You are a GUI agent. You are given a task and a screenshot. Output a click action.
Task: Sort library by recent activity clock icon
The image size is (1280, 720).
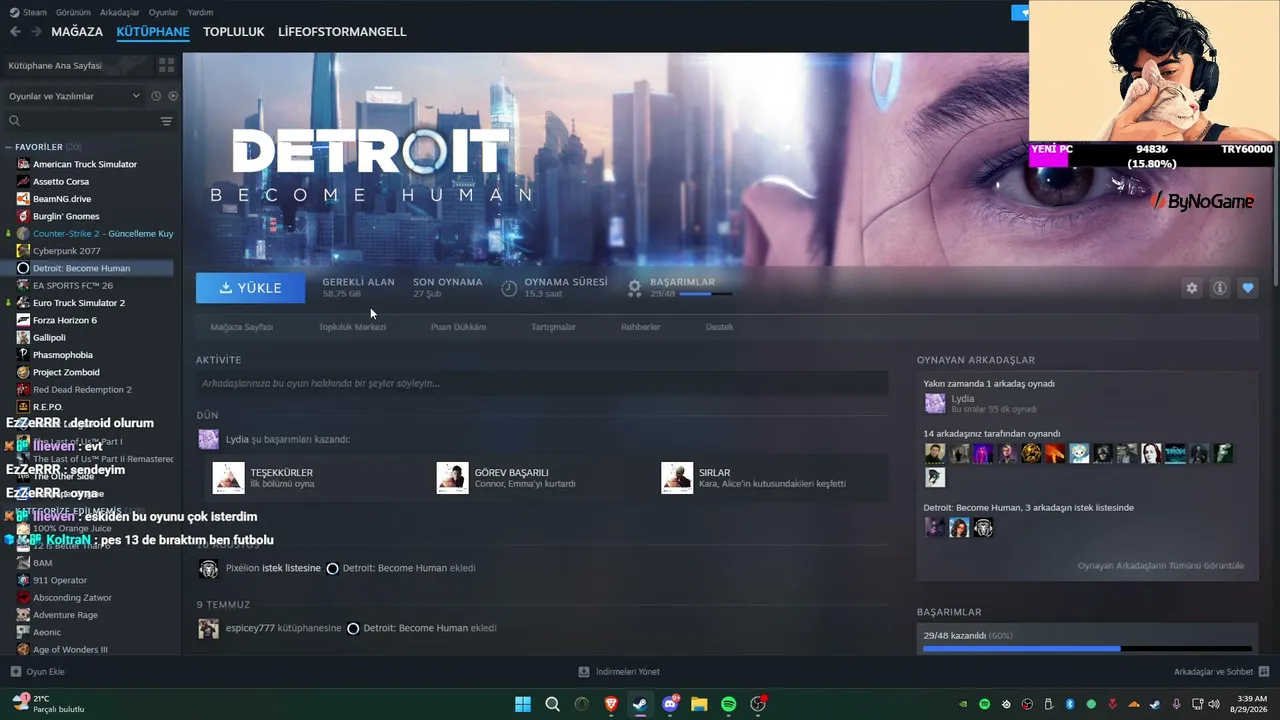click(156, 96)
